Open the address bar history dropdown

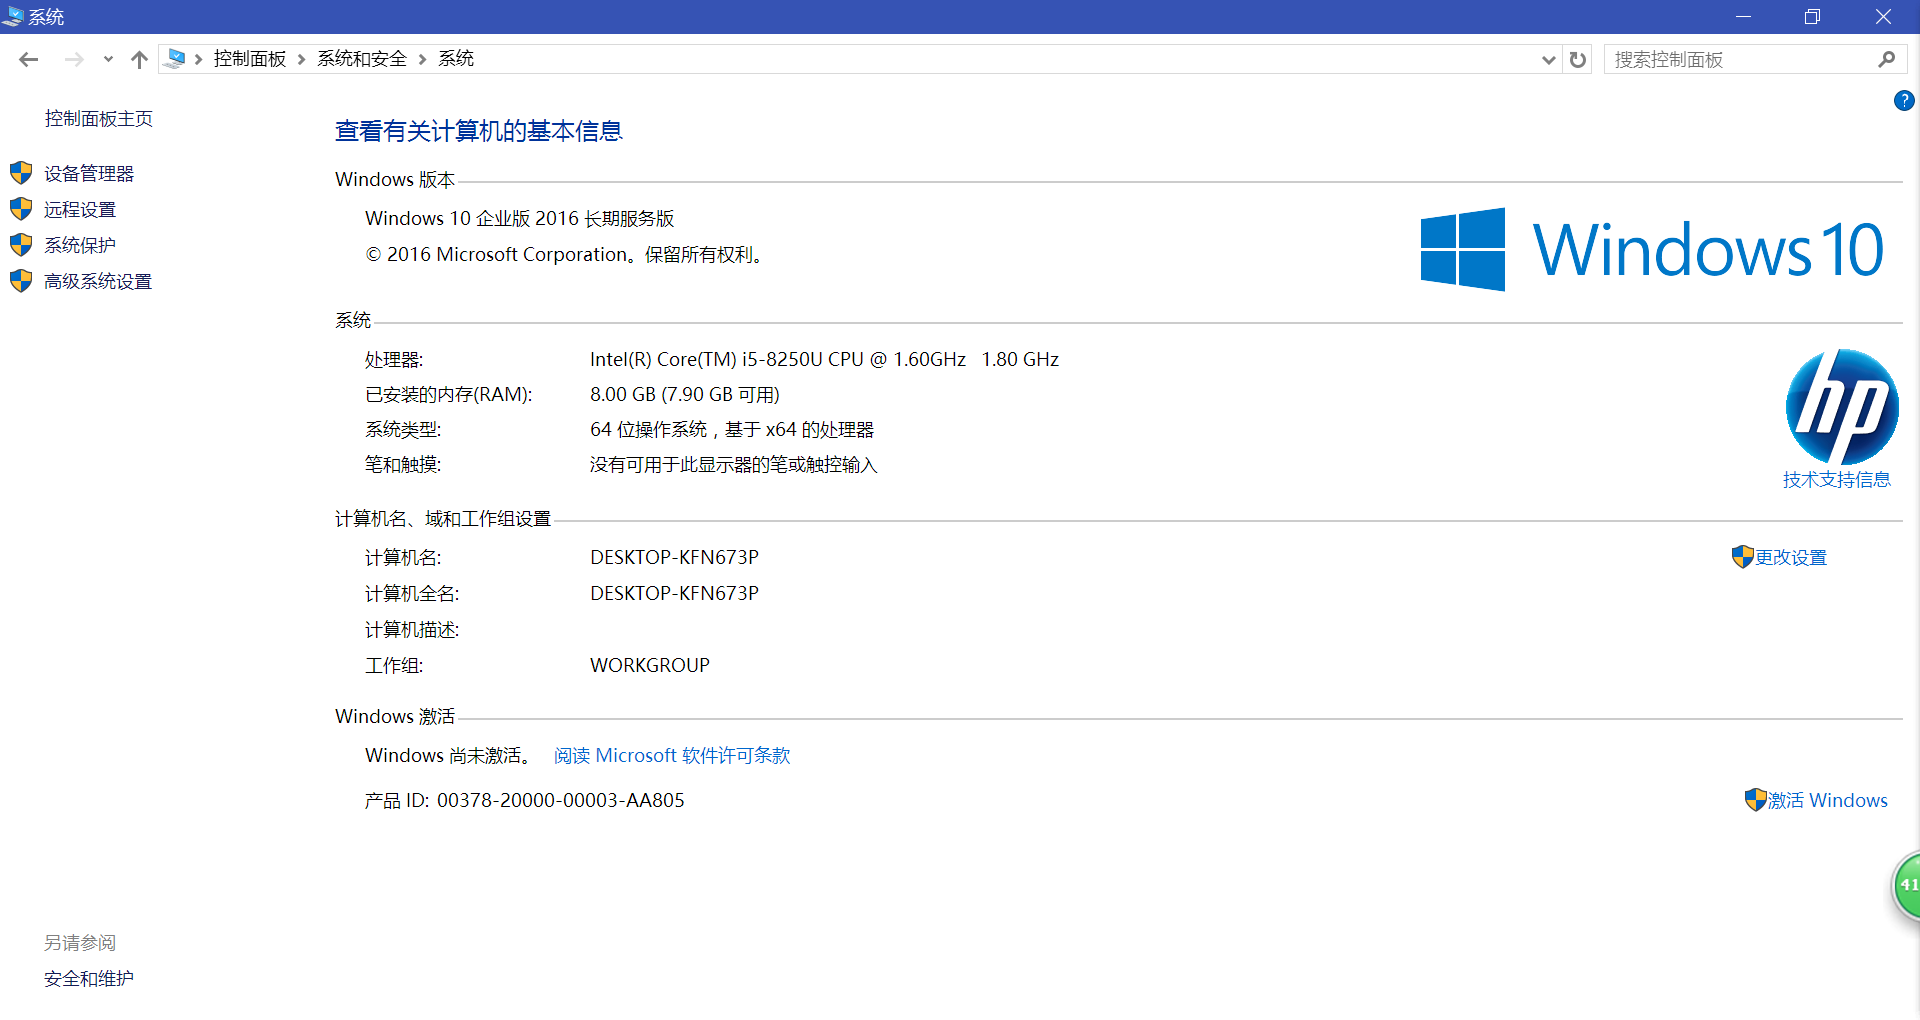click(x=1548, y=59)
